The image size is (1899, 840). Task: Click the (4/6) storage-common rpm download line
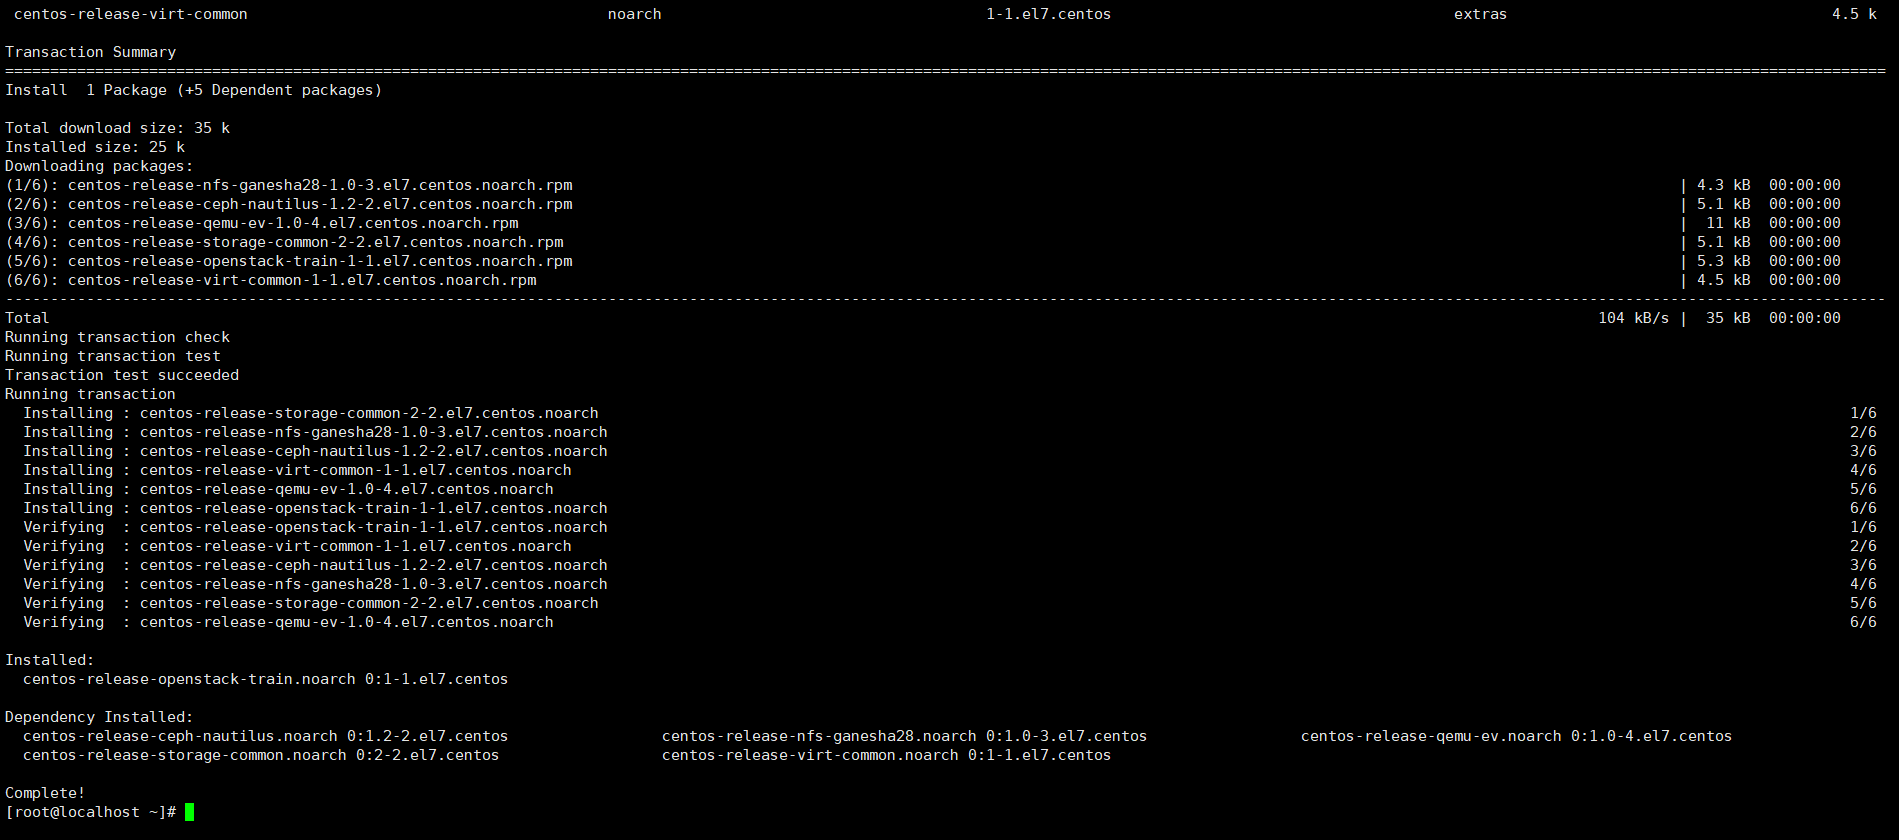pos(284,242)
